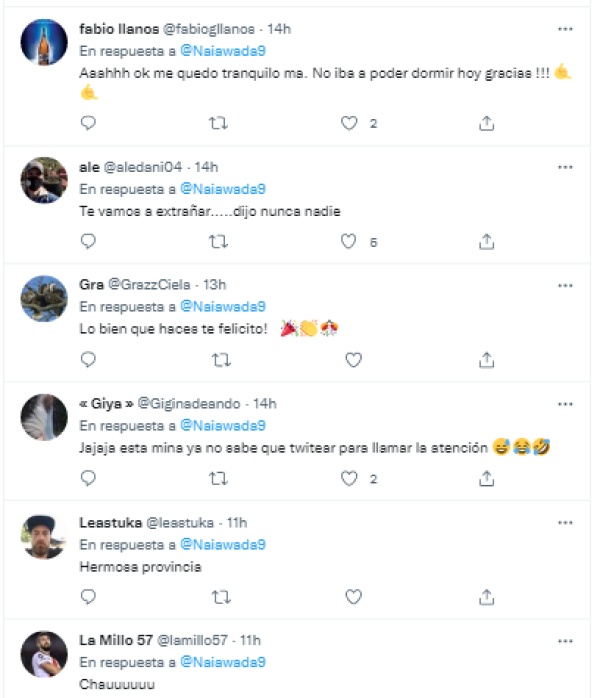
Task: Like the tweet by ale
Action: coord(349,241)
